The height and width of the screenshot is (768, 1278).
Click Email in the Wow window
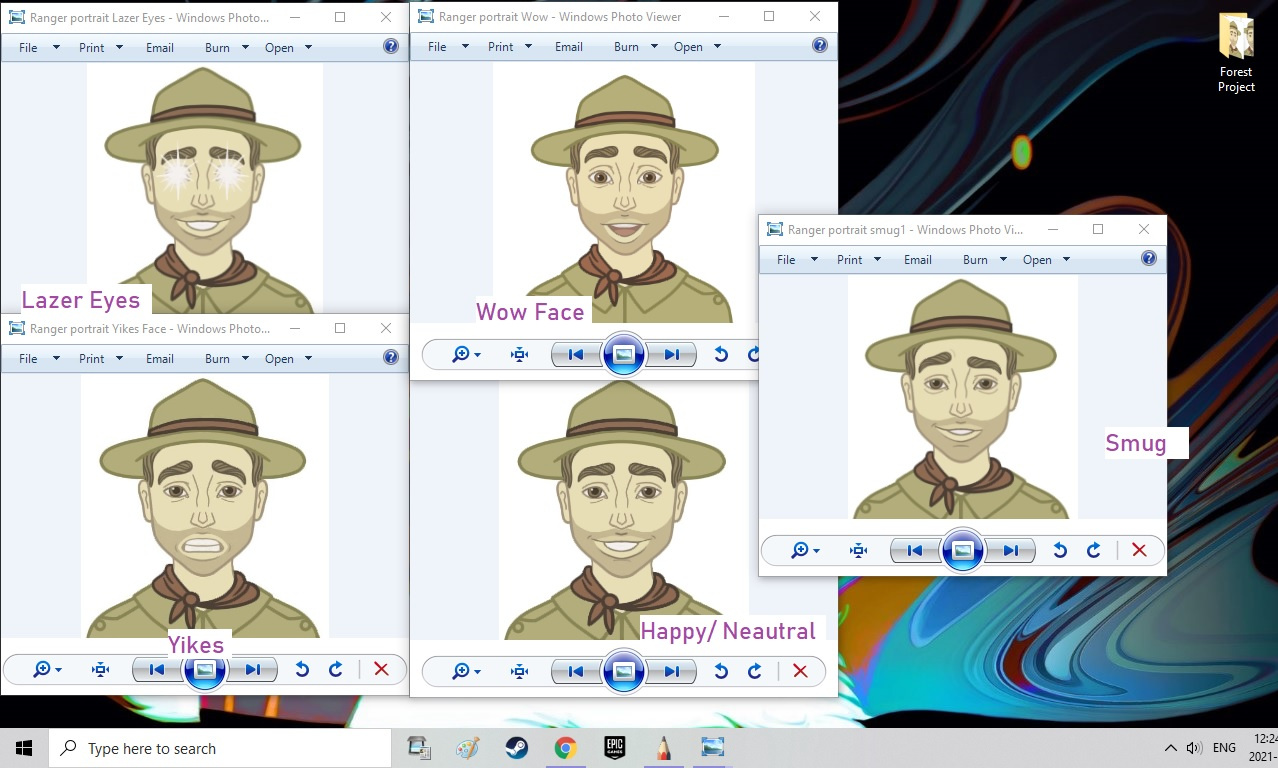pos(569,47)
